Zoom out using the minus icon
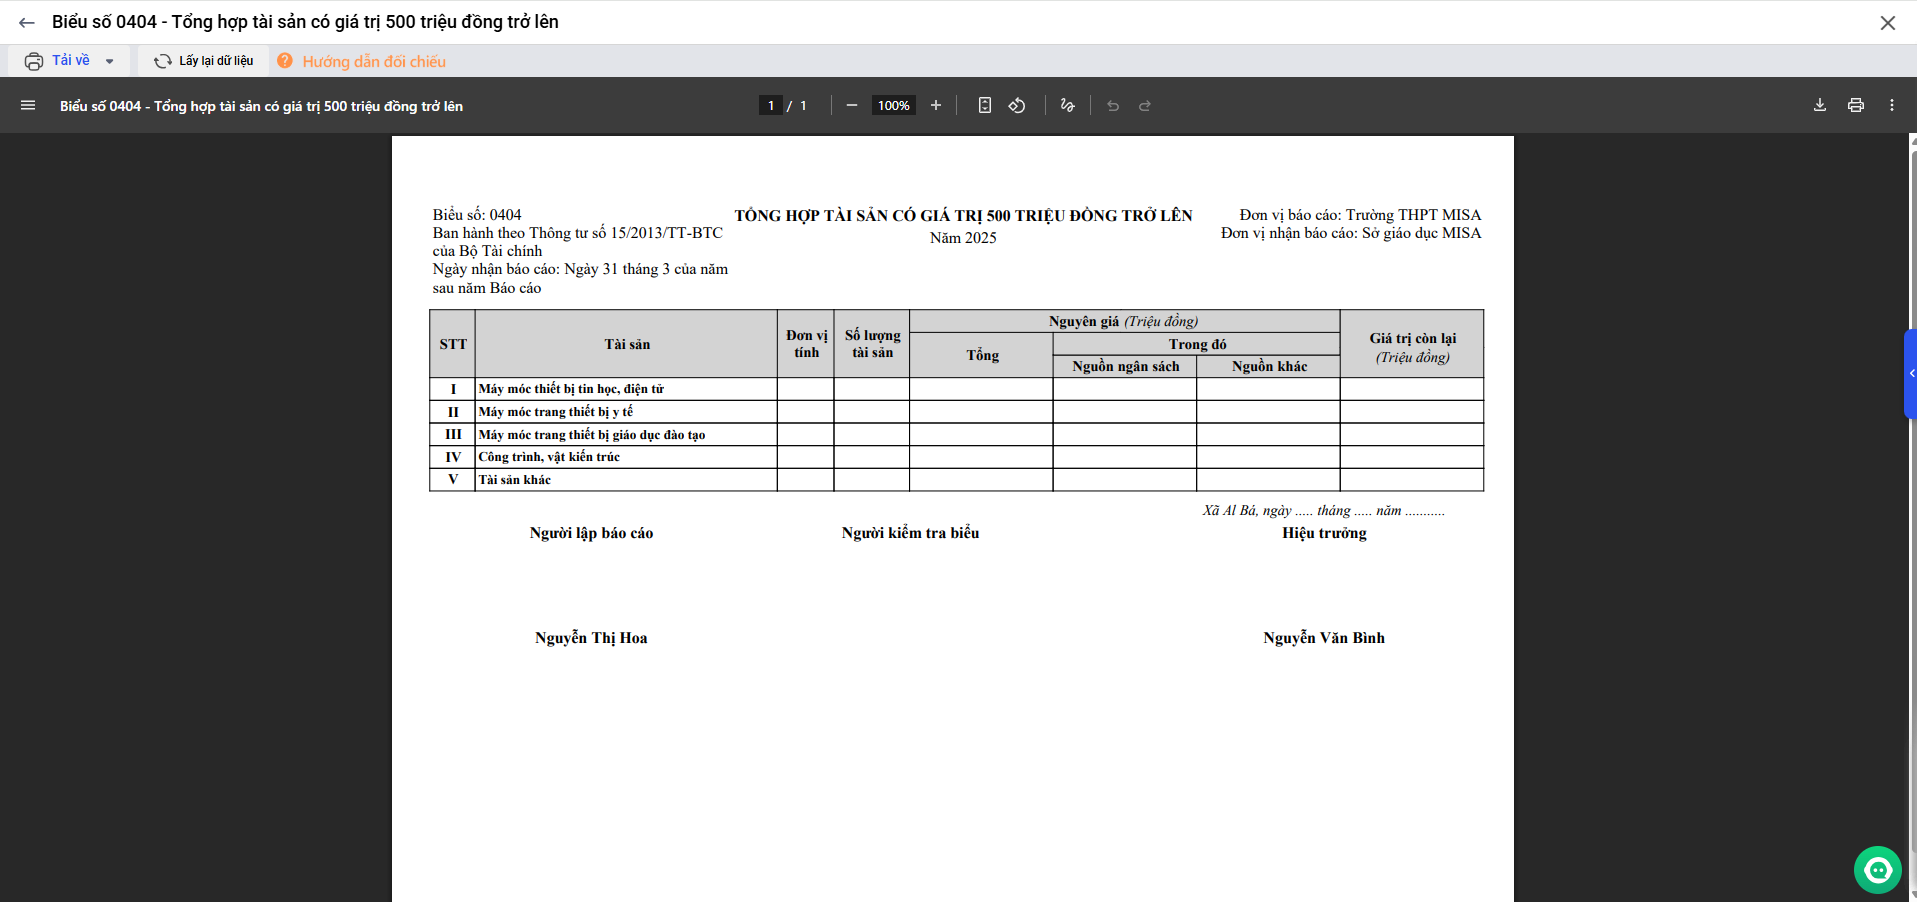The height and width of the screenshot is (902, 1917). pos(852,105)
